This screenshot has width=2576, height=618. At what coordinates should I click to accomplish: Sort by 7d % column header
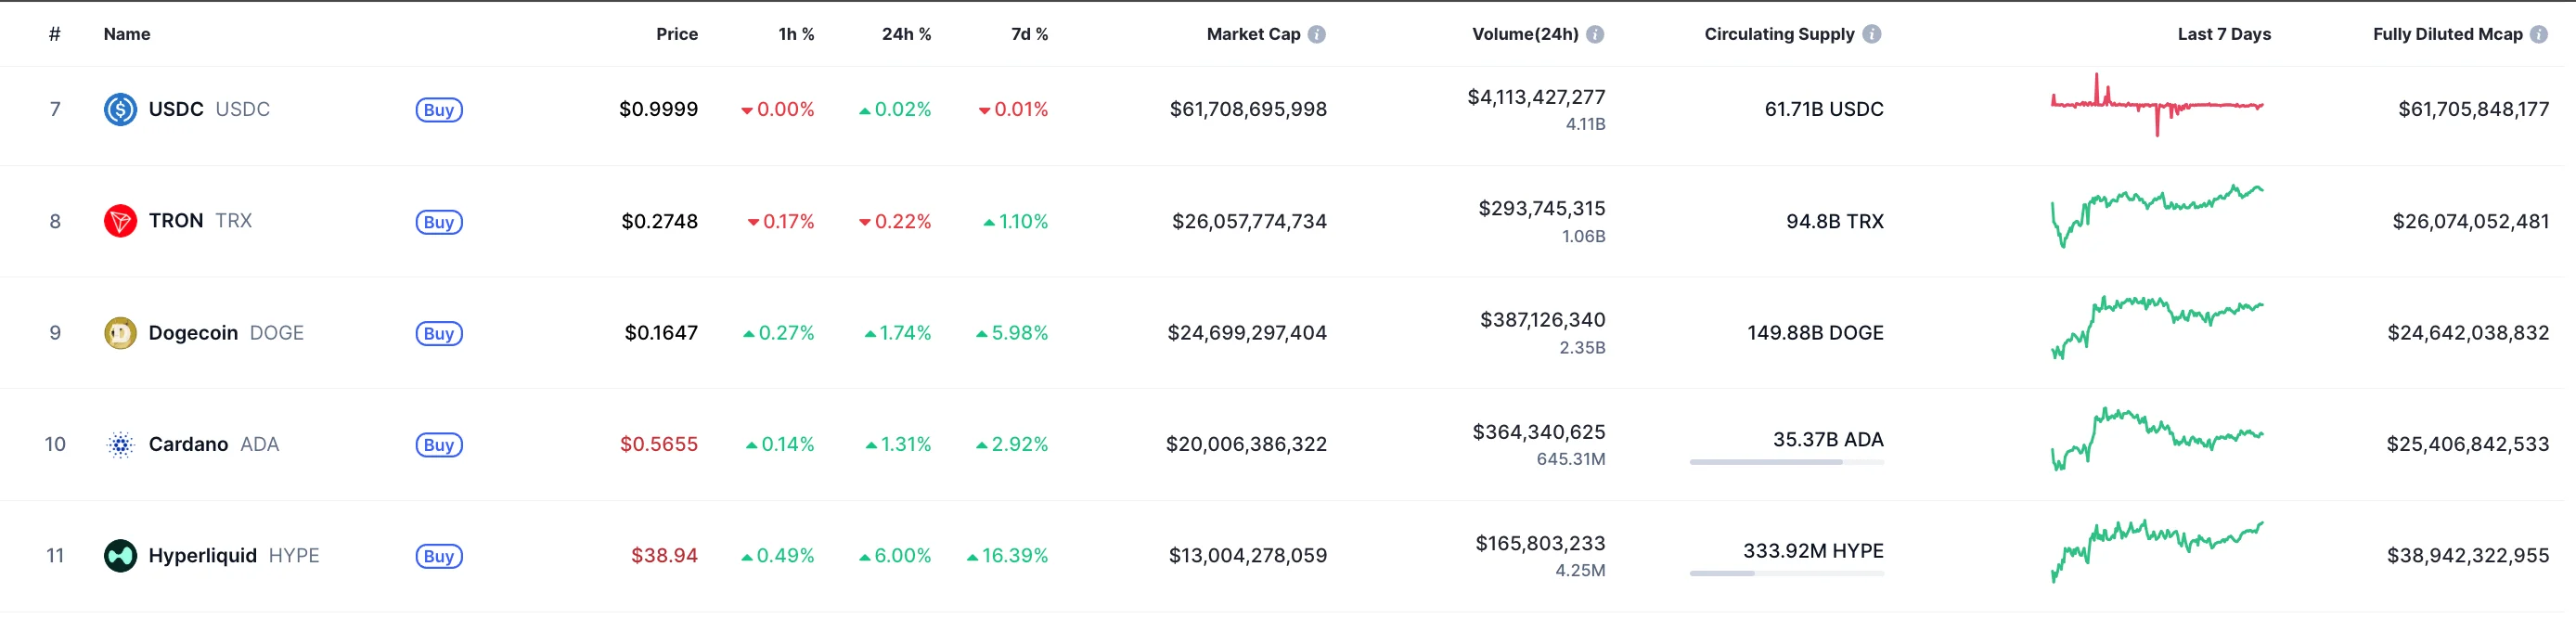coord(1029,34)
